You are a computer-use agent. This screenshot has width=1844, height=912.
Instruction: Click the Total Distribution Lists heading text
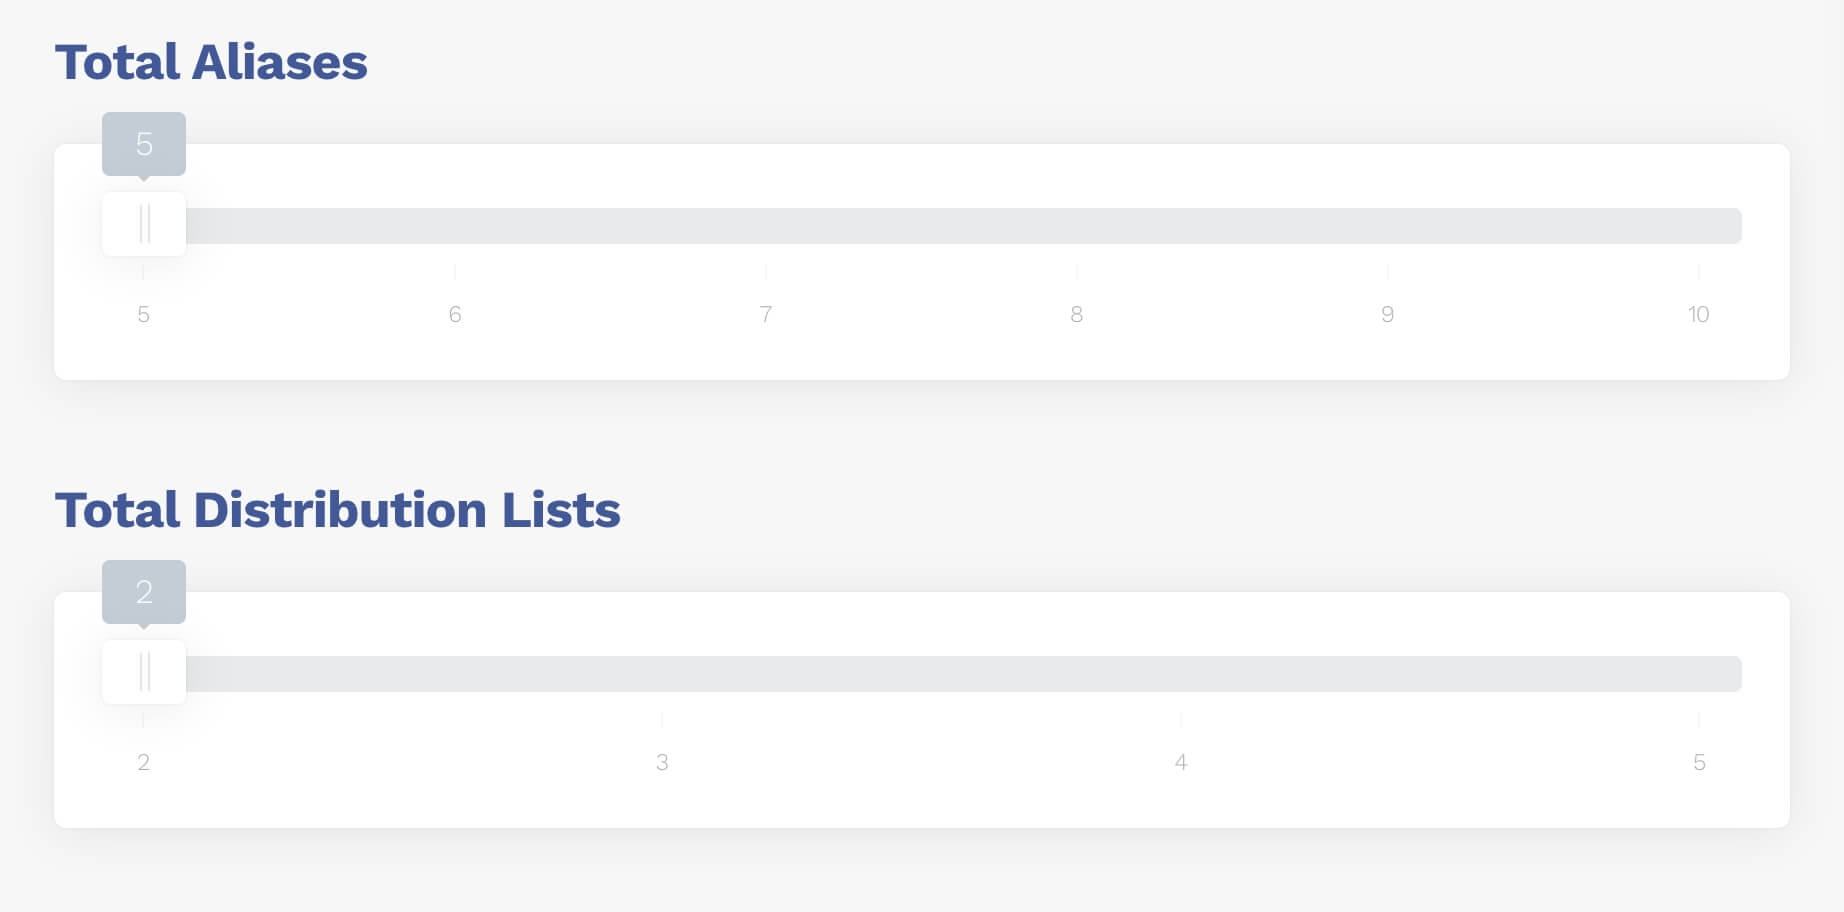point(338,510)
